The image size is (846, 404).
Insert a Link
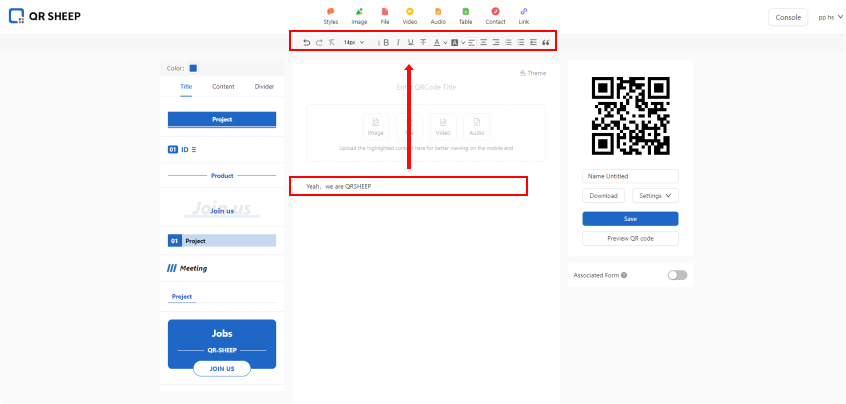pos(524,16)
